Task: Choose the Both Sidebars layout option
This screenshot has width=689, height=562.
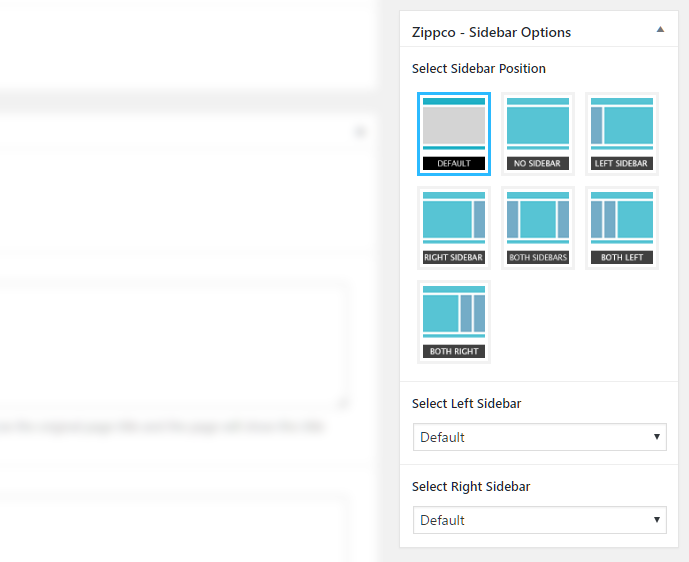Action: click(538, 228)
